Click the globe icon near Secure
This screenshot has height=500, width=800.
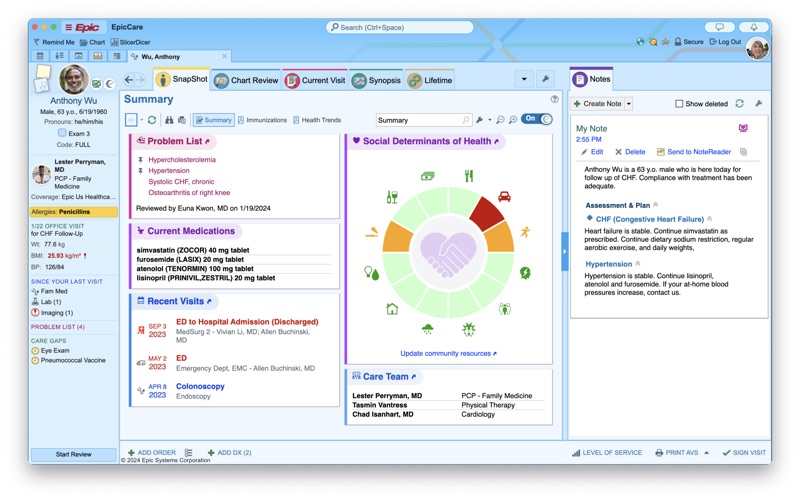click(x=640, y=42)
